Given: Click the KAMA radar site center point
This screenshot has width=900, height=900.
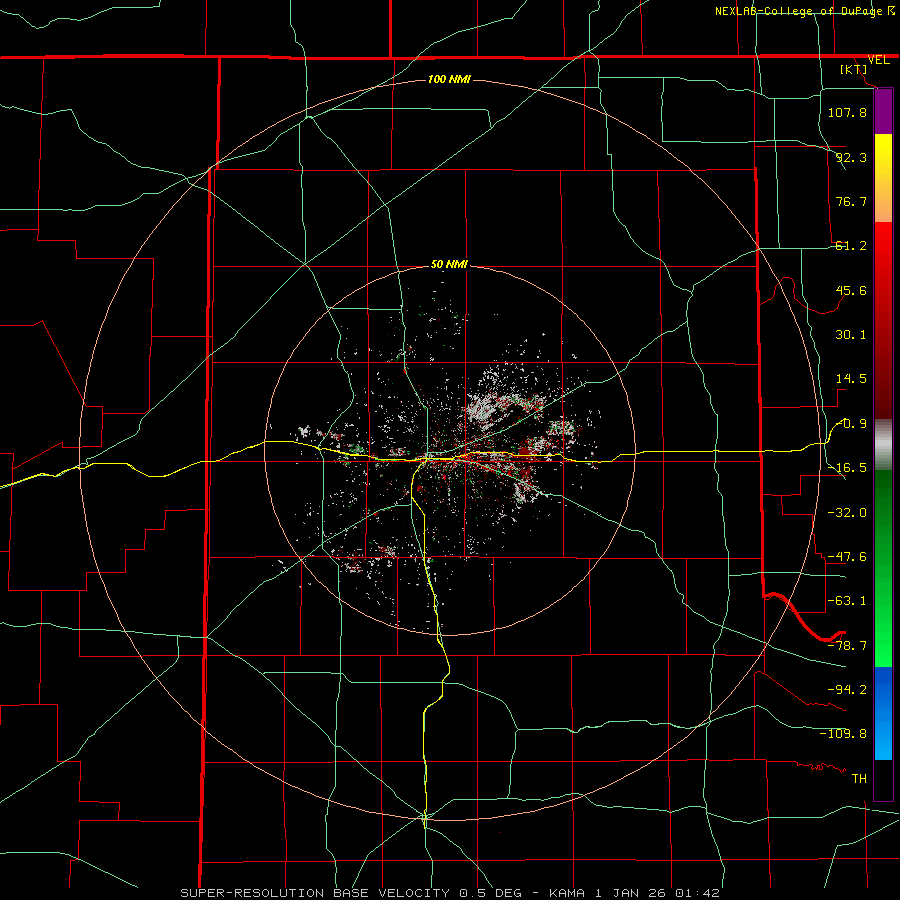Looking at the screenshot, I should [x=450, y=451].
